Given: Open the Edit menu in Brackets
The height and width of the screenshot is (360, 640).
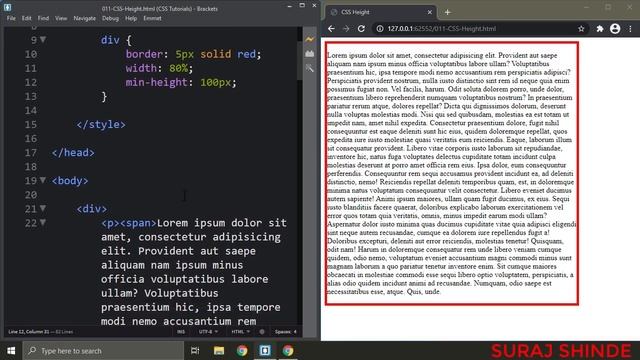Looking at the screenshot, I should (x=27, y=18).
